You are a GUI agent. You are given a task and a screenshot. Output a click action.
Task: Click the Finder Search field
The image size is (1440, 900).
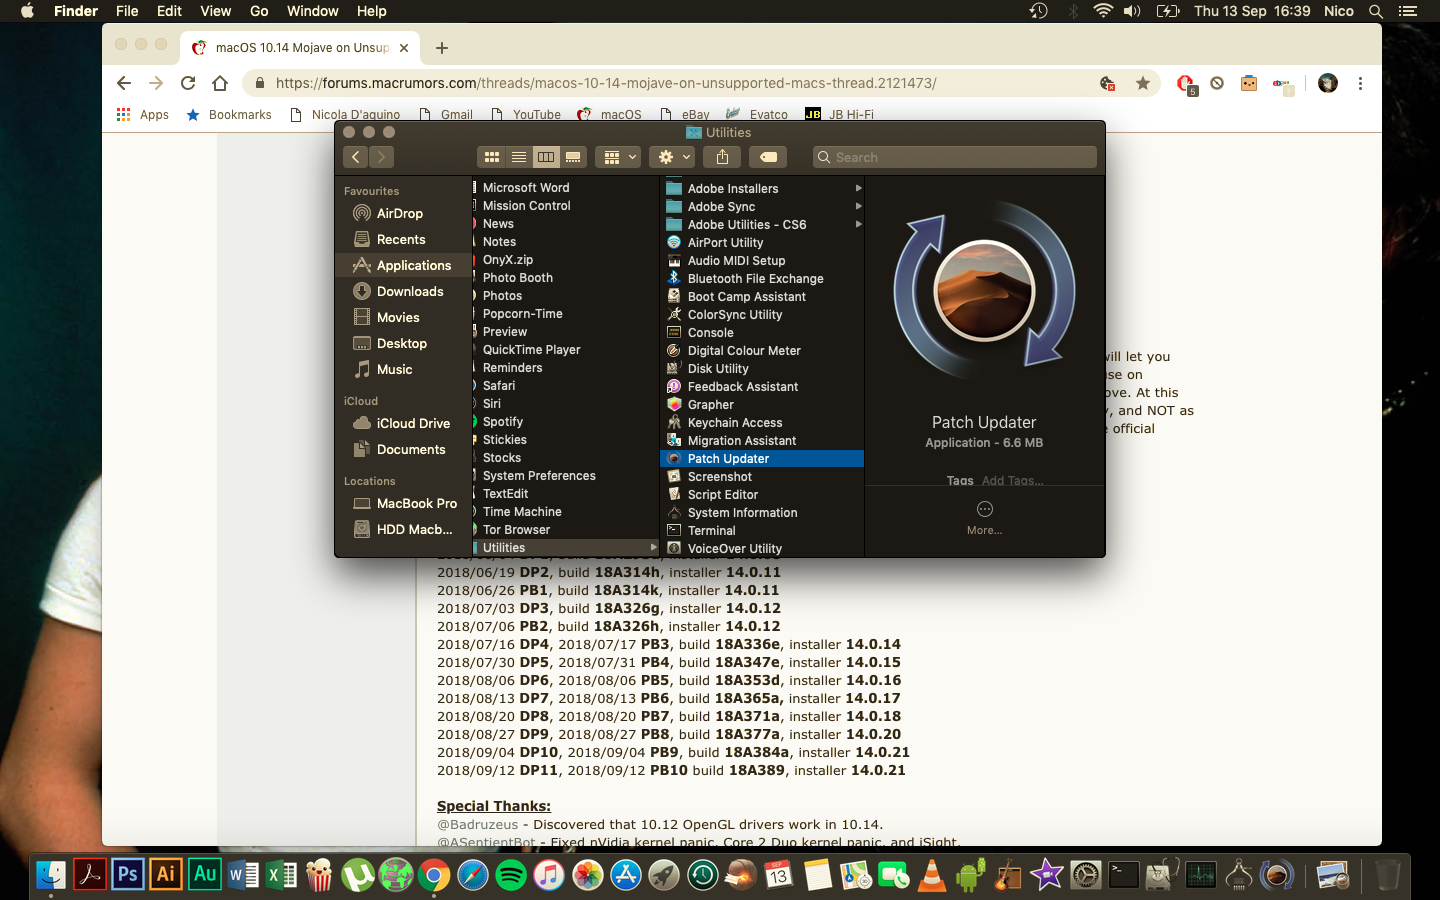tap(955, 157)
